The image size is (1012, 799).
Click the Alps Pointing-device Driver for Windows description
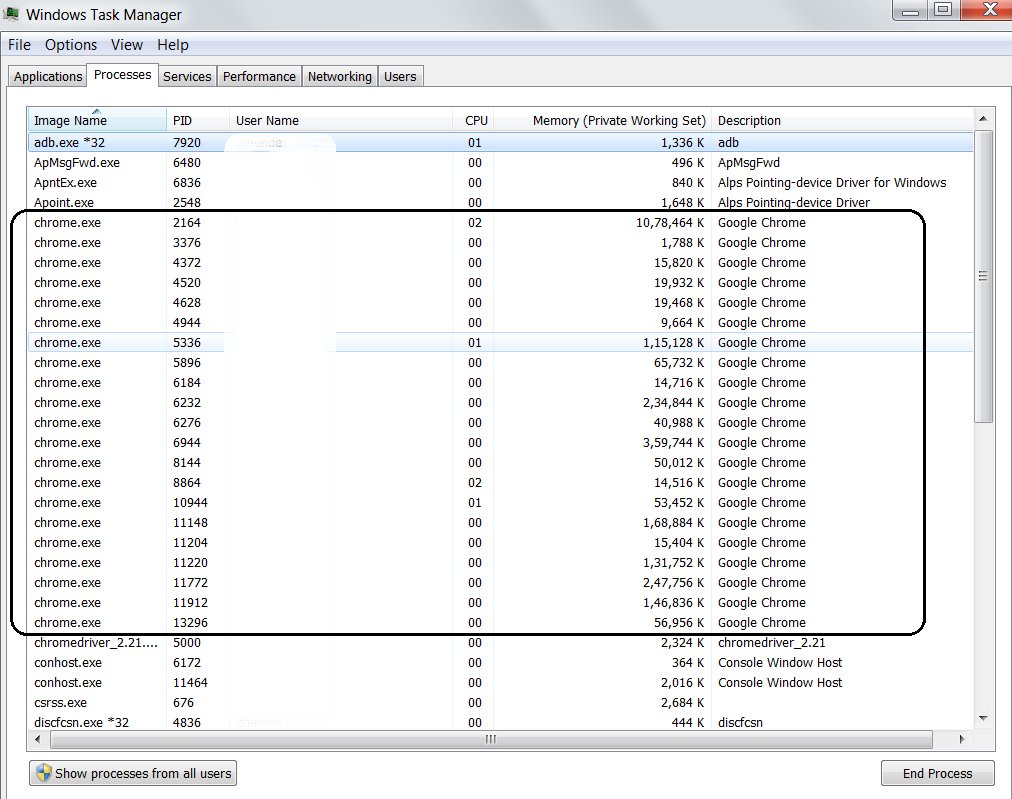(x=832, y=183)
